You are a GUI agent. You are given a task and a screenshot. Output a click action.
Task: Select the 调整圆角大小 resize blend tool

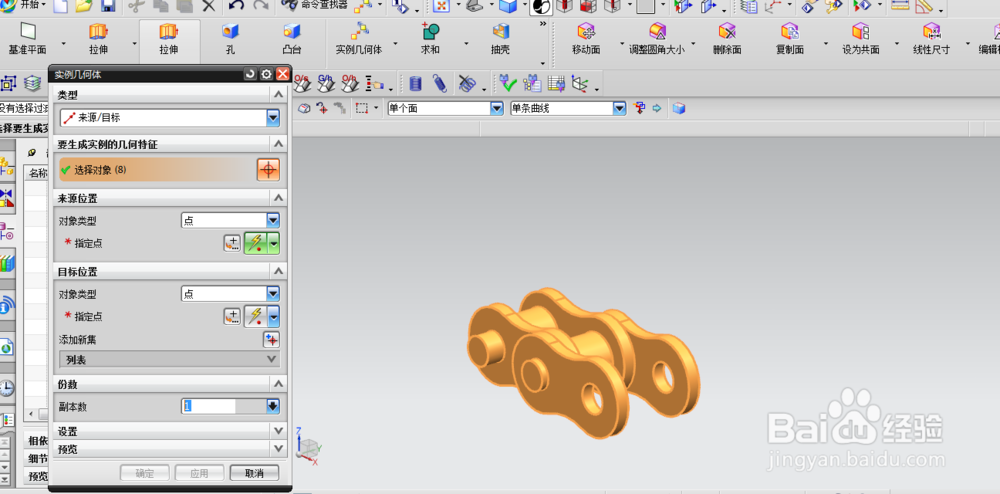tap(657, 39)
